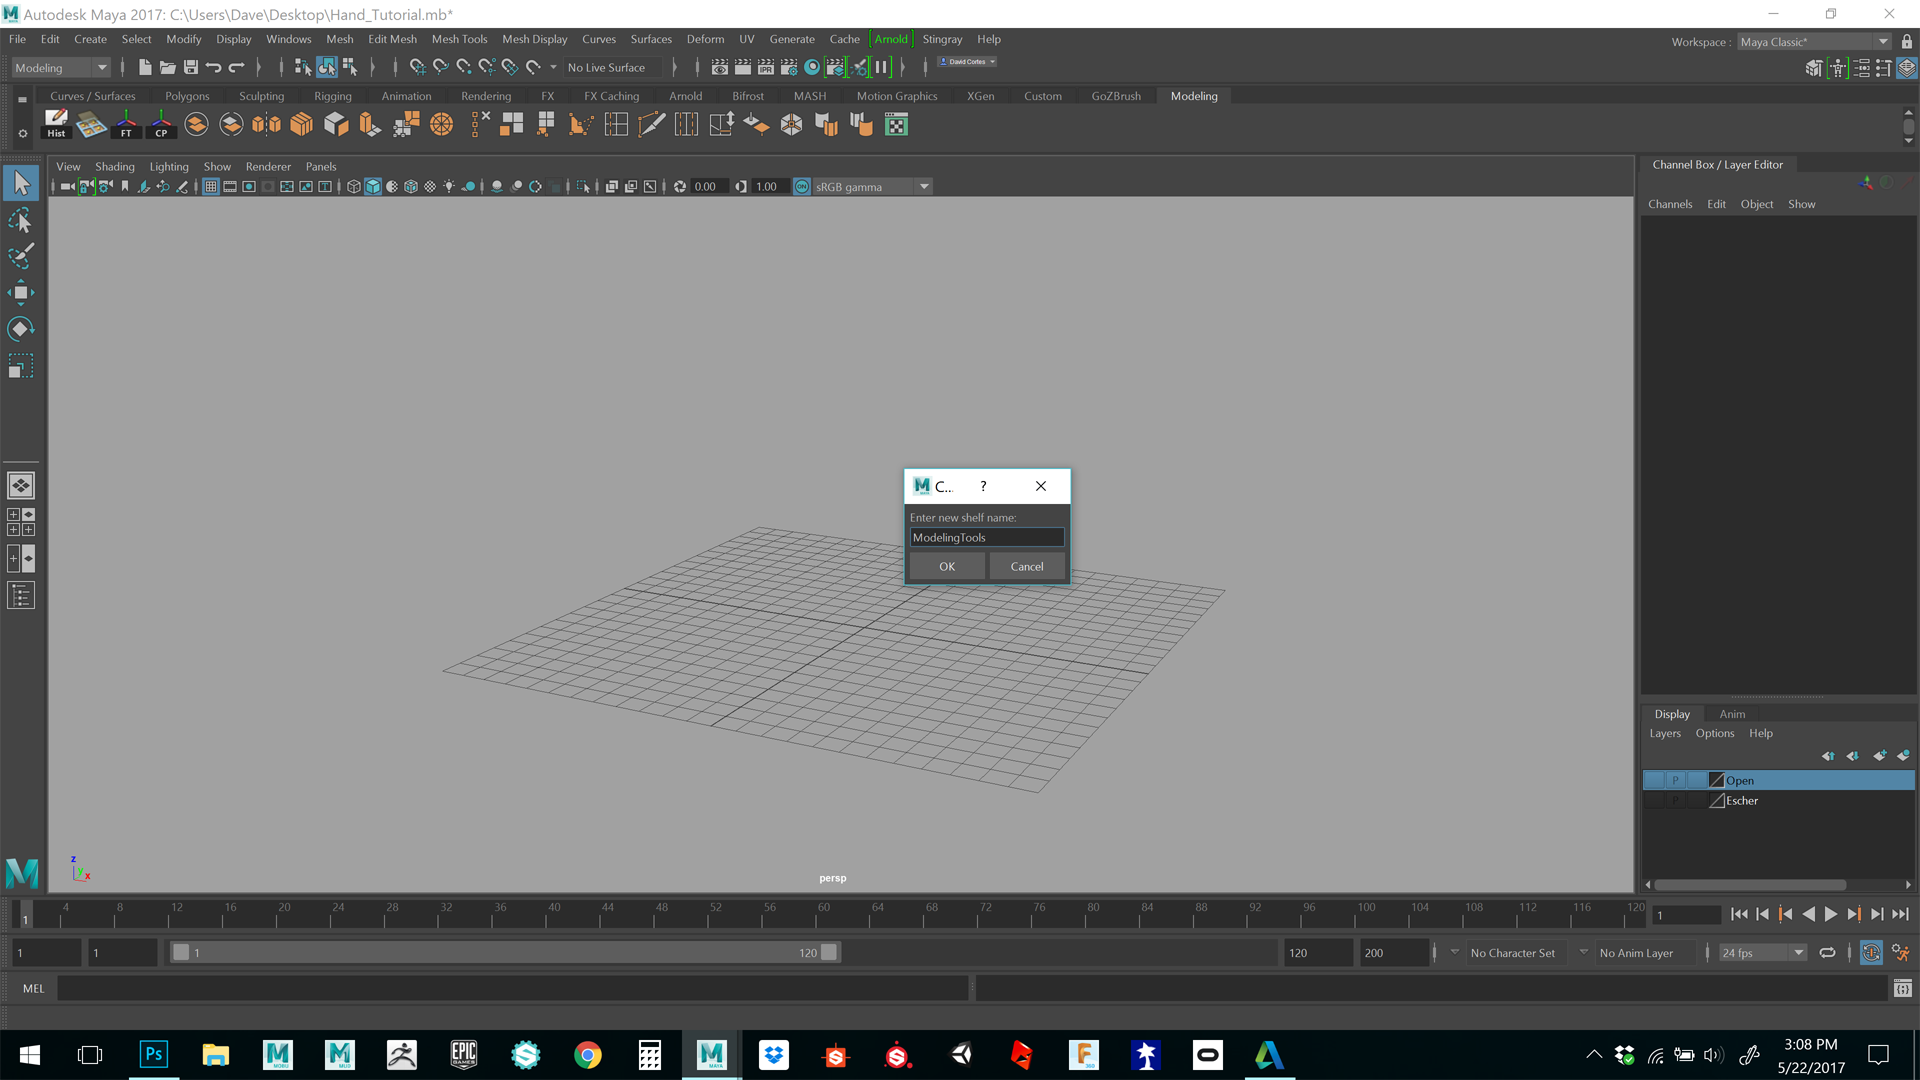Open the Multi-Cut tool from the shelf

pos(652,124)
